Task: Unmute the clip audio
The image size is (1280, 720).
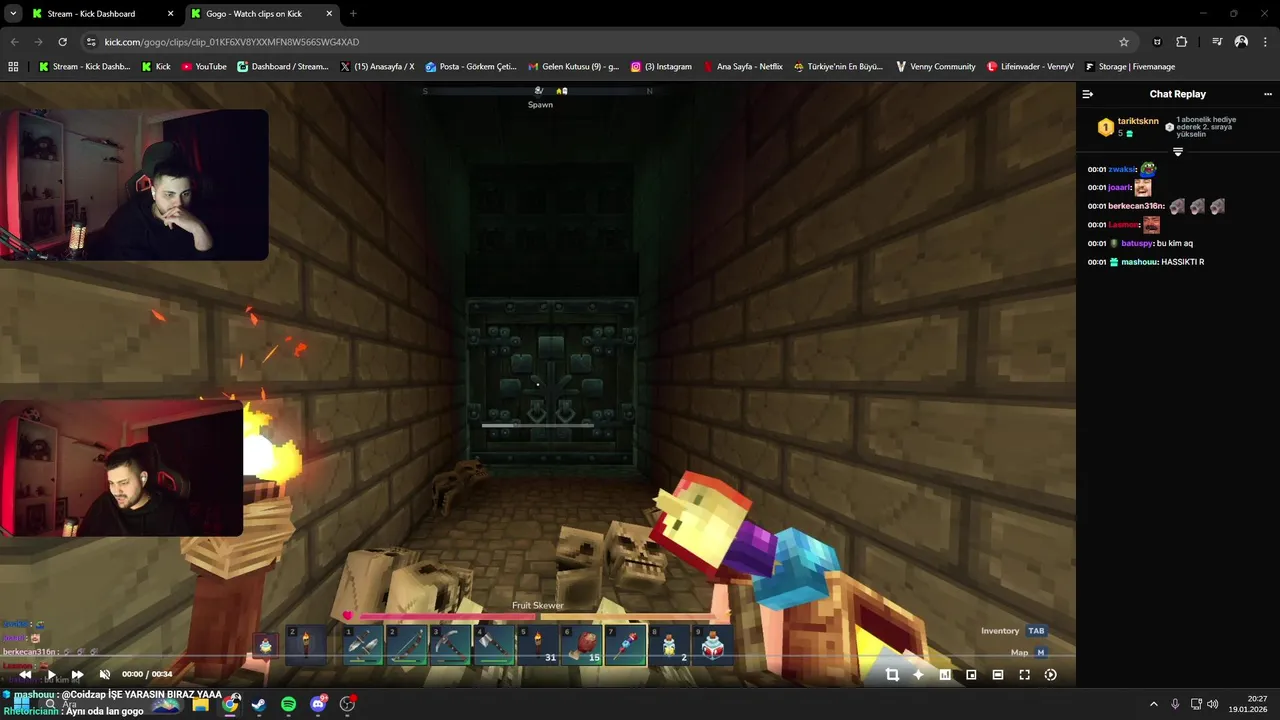Action: [x=104, y=675]
